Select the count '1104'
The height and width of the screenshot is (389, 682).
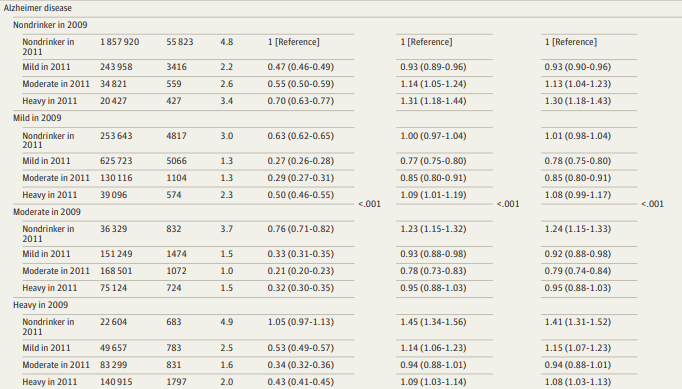(176, 178)
